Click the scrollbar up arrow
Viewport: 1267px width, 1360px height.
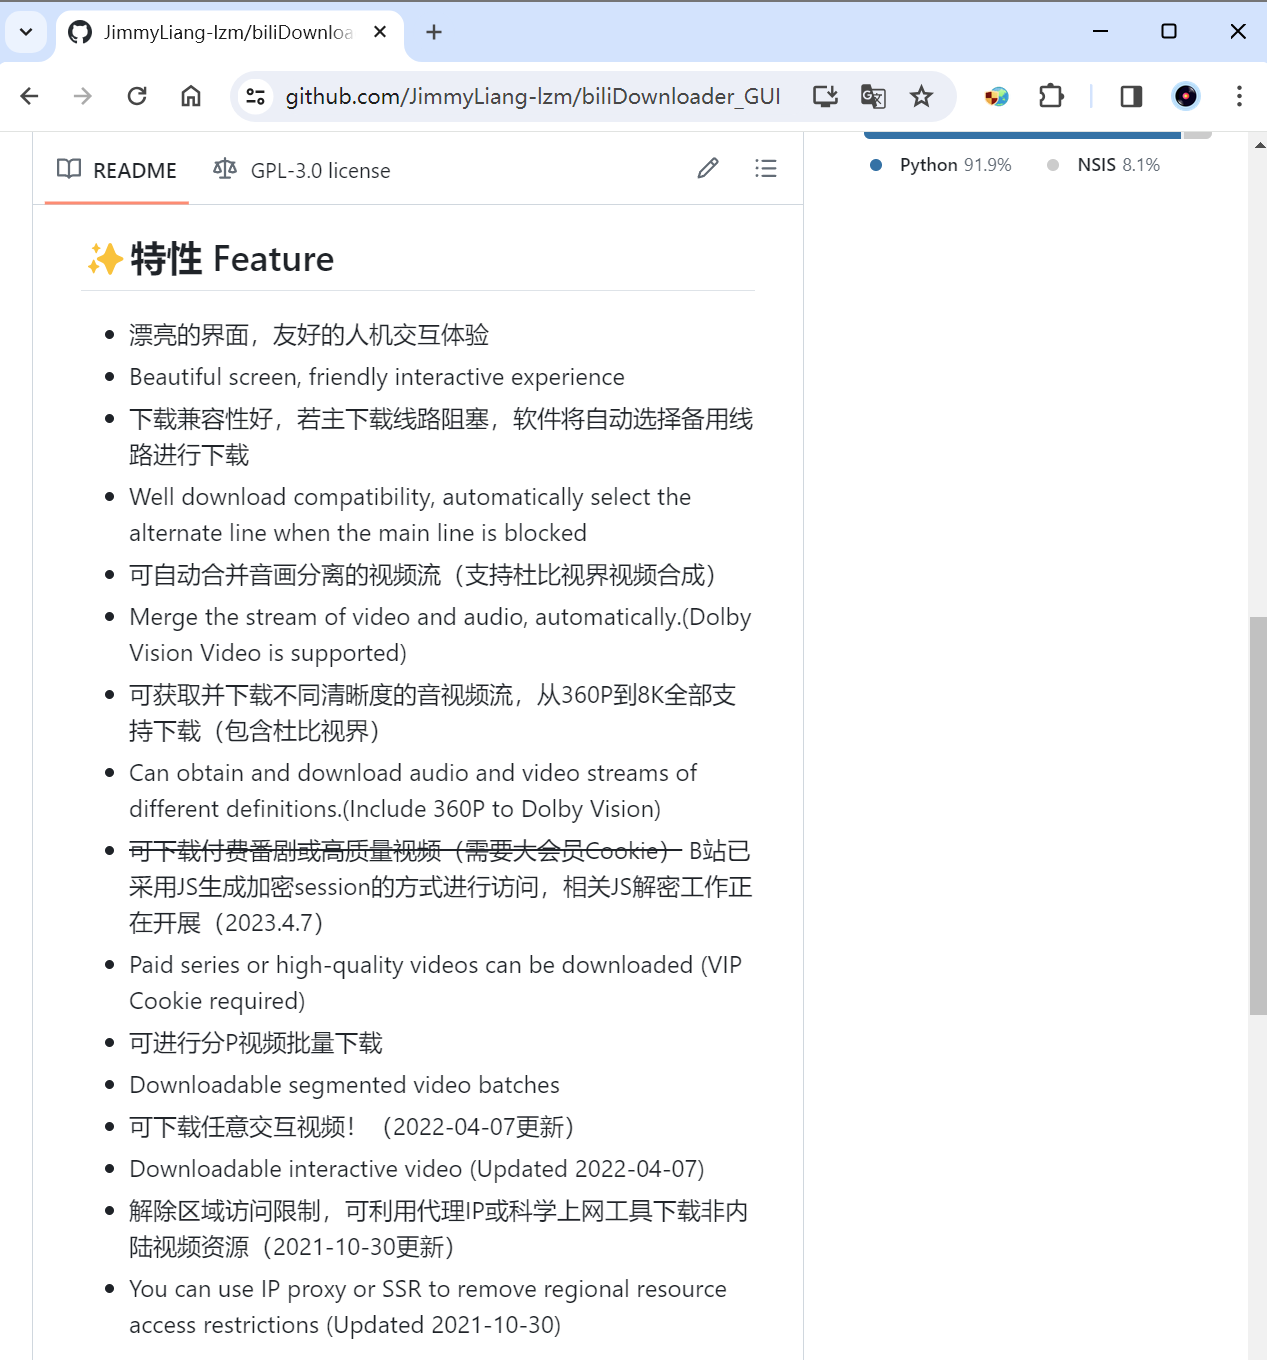click(1259, 144)
